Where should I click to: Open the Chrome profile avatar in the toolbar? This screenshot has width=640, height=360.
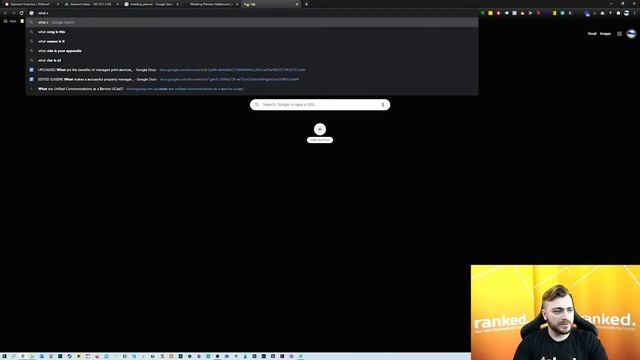click(x=627, y=13)
